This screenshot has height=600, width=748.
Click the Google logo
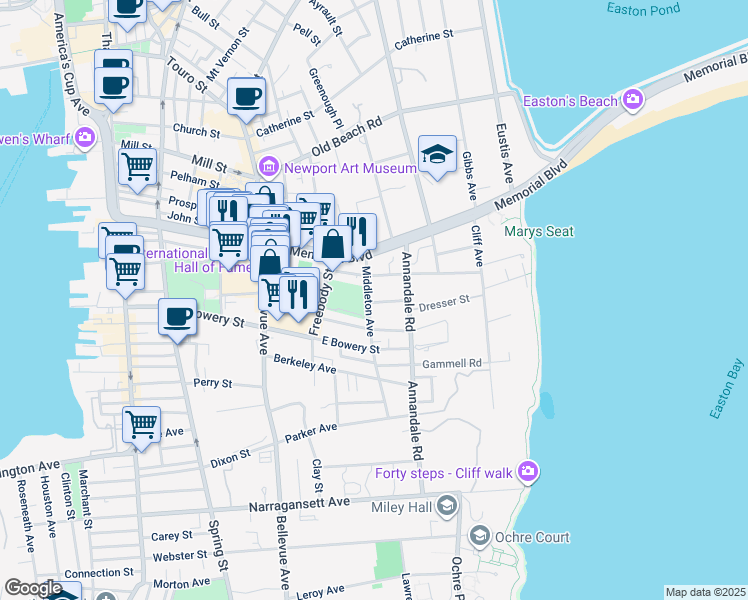pyautogui.click(x=33, y=587)
